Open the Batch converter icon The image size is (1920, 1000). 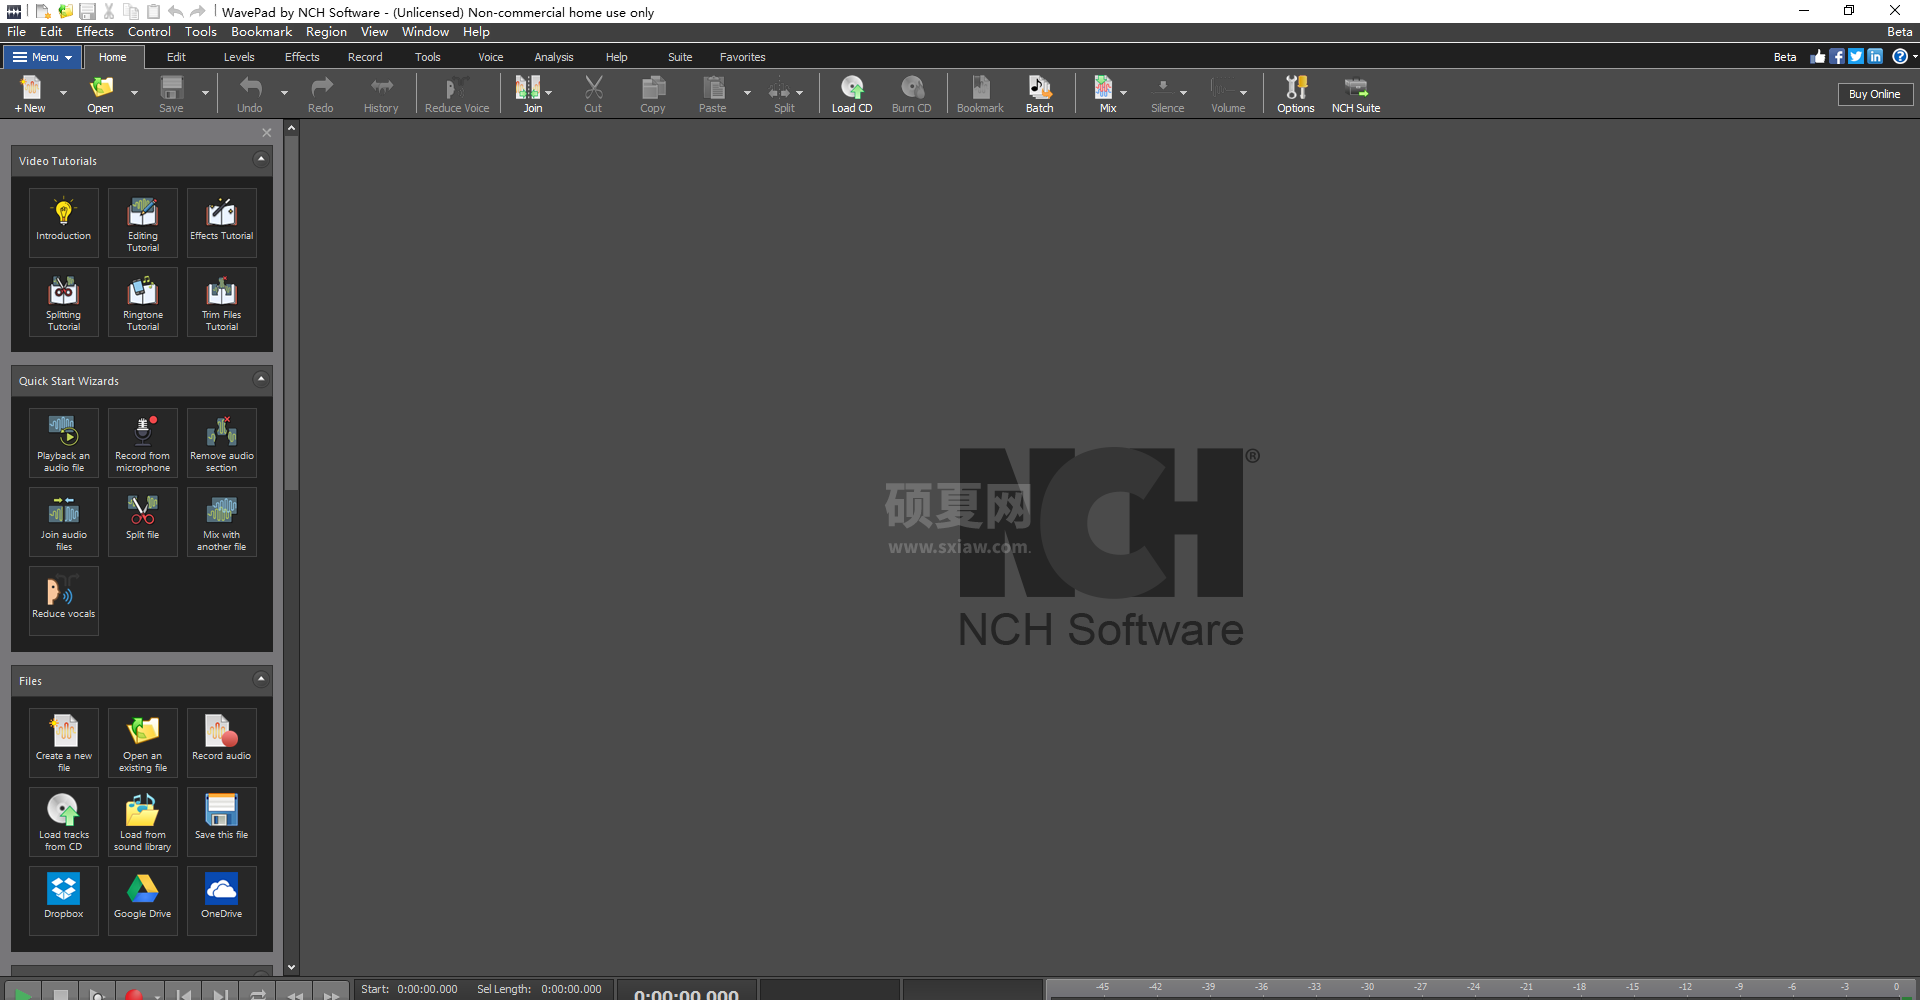[x=1040, y=94]
